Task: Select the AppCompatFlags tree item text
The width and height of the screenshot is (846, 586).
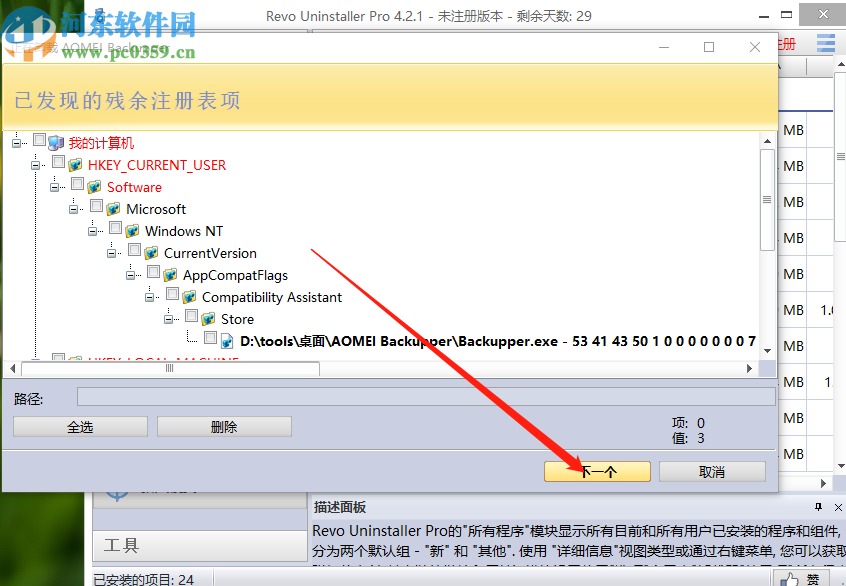Action: click(x=235, y=276)
